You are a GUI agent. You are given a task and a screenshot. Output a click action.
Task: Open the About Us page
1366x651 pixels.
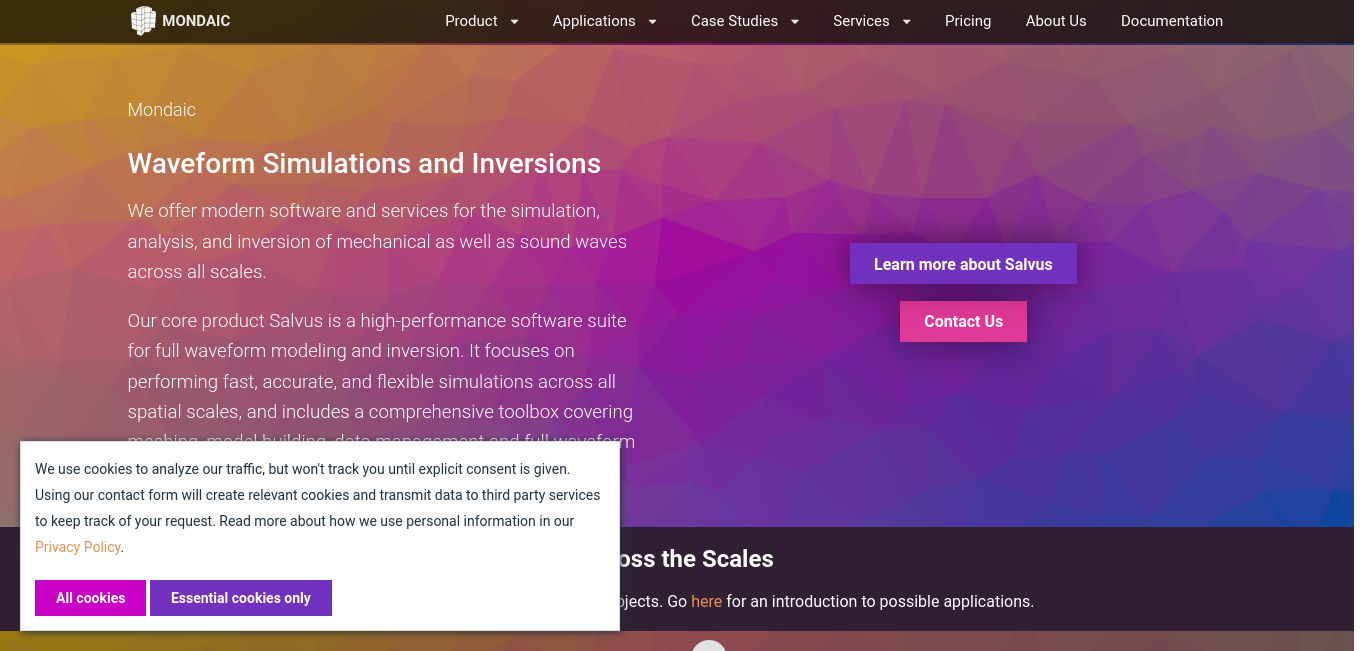click(1056, 21)
